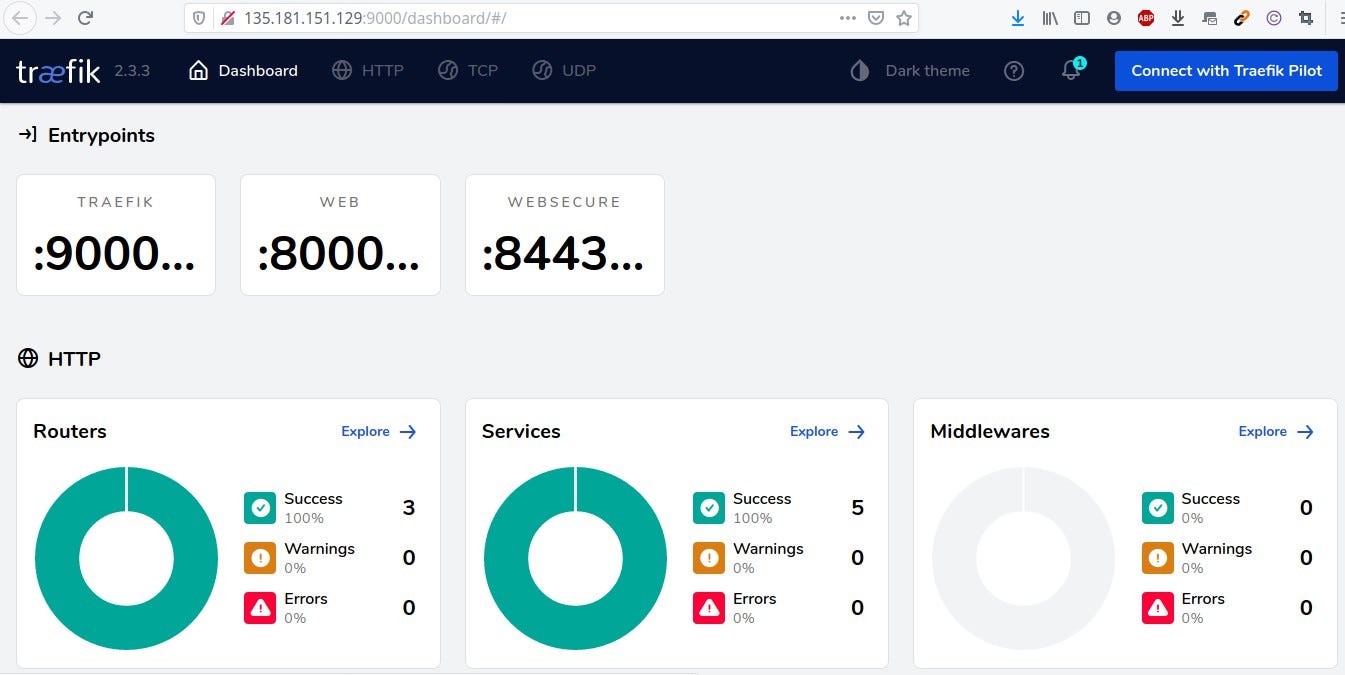
Task: Select the WEBSECURE entrypoint card
Action: tap(565, 235)
